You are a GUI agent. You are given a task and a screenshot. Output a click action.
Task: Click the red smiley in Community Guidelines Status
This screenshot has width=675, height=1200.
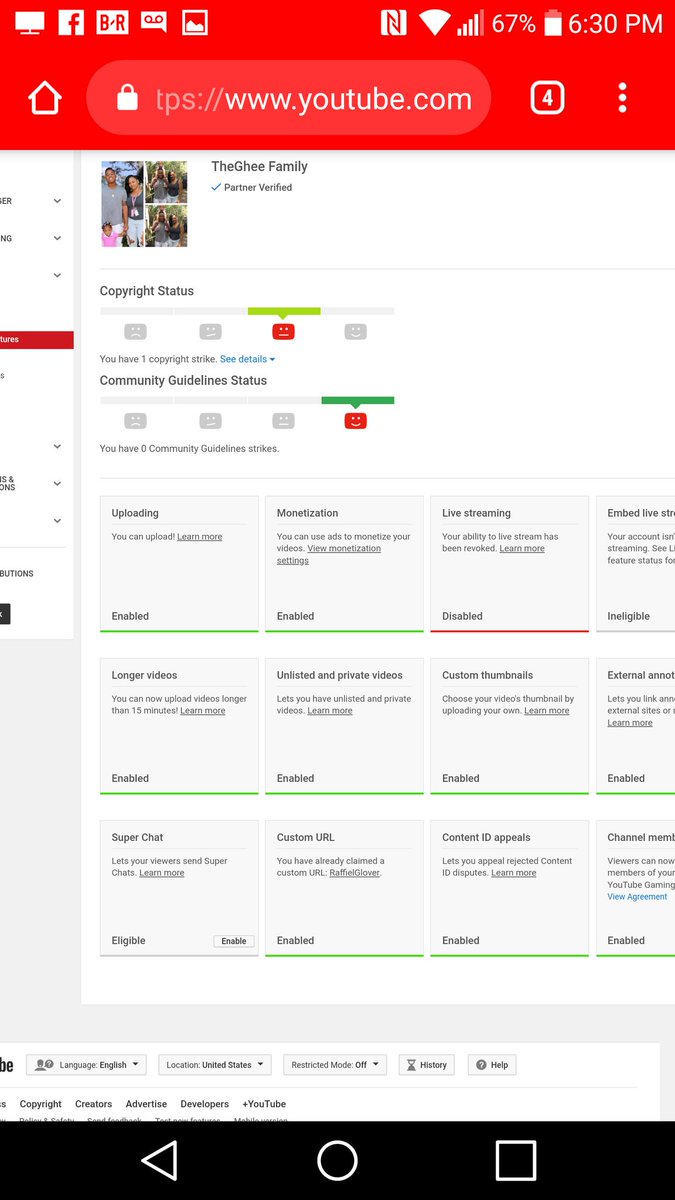pyautogui.click(x=355, y=421)
